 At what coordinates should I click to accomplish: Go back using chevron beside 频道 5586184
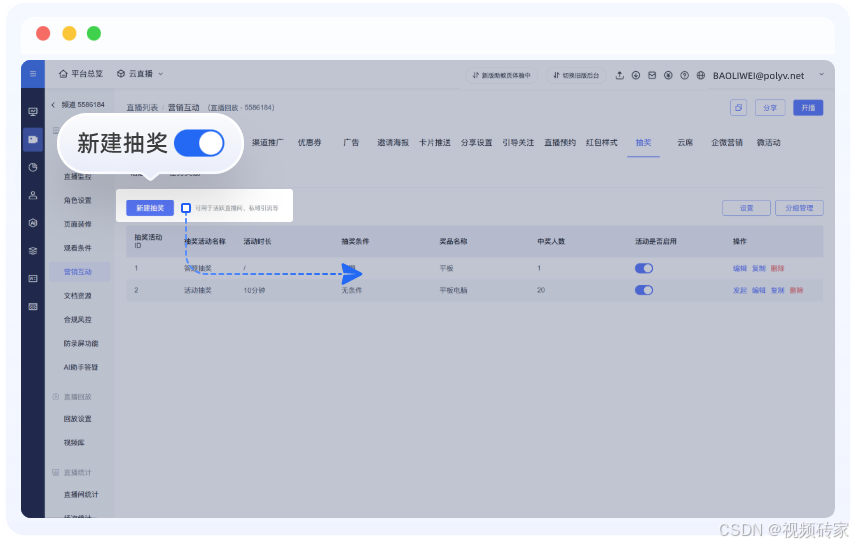click(53, 104)
